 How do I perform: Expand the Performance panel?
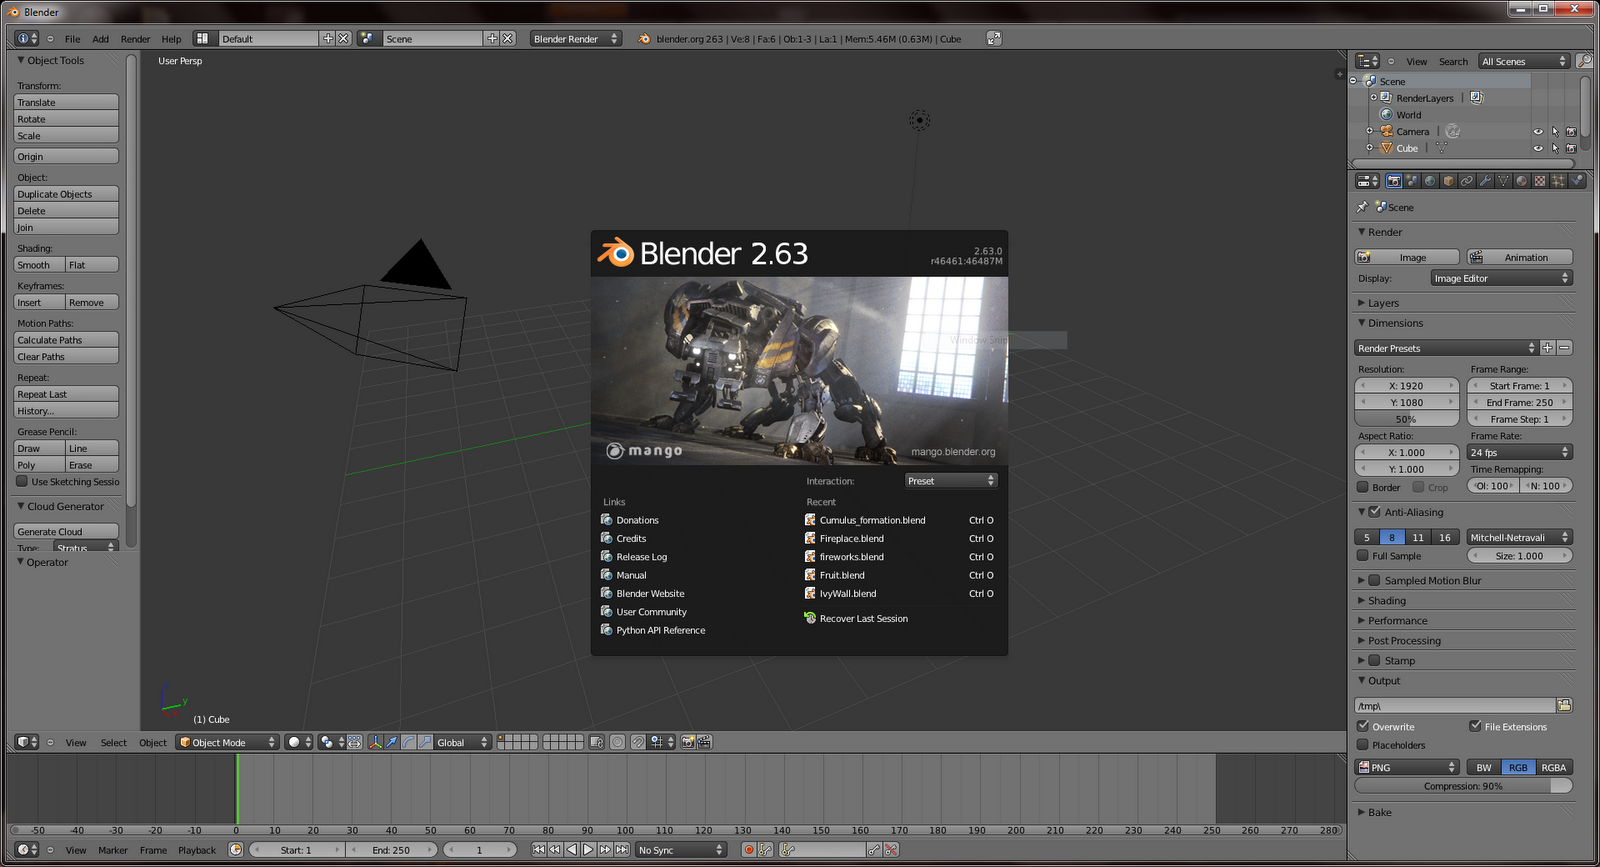[x=1398, y=621]
